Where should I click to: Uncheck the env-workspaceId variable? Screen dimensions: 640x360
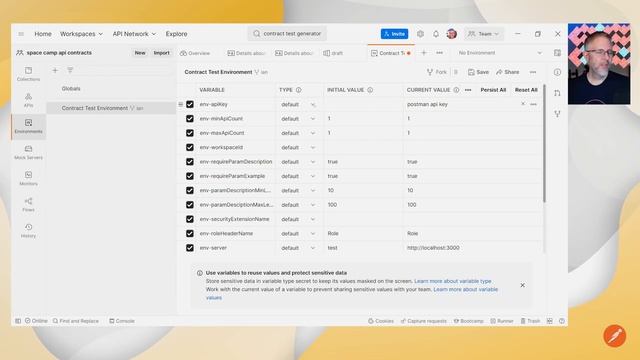[x=190, y=147]
